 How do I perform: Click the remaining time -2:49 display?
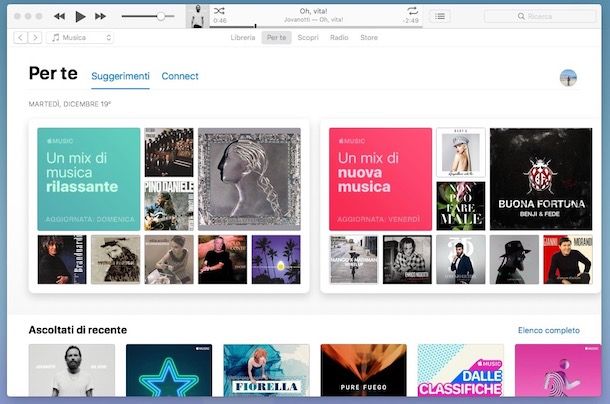[x=411, y=21]
